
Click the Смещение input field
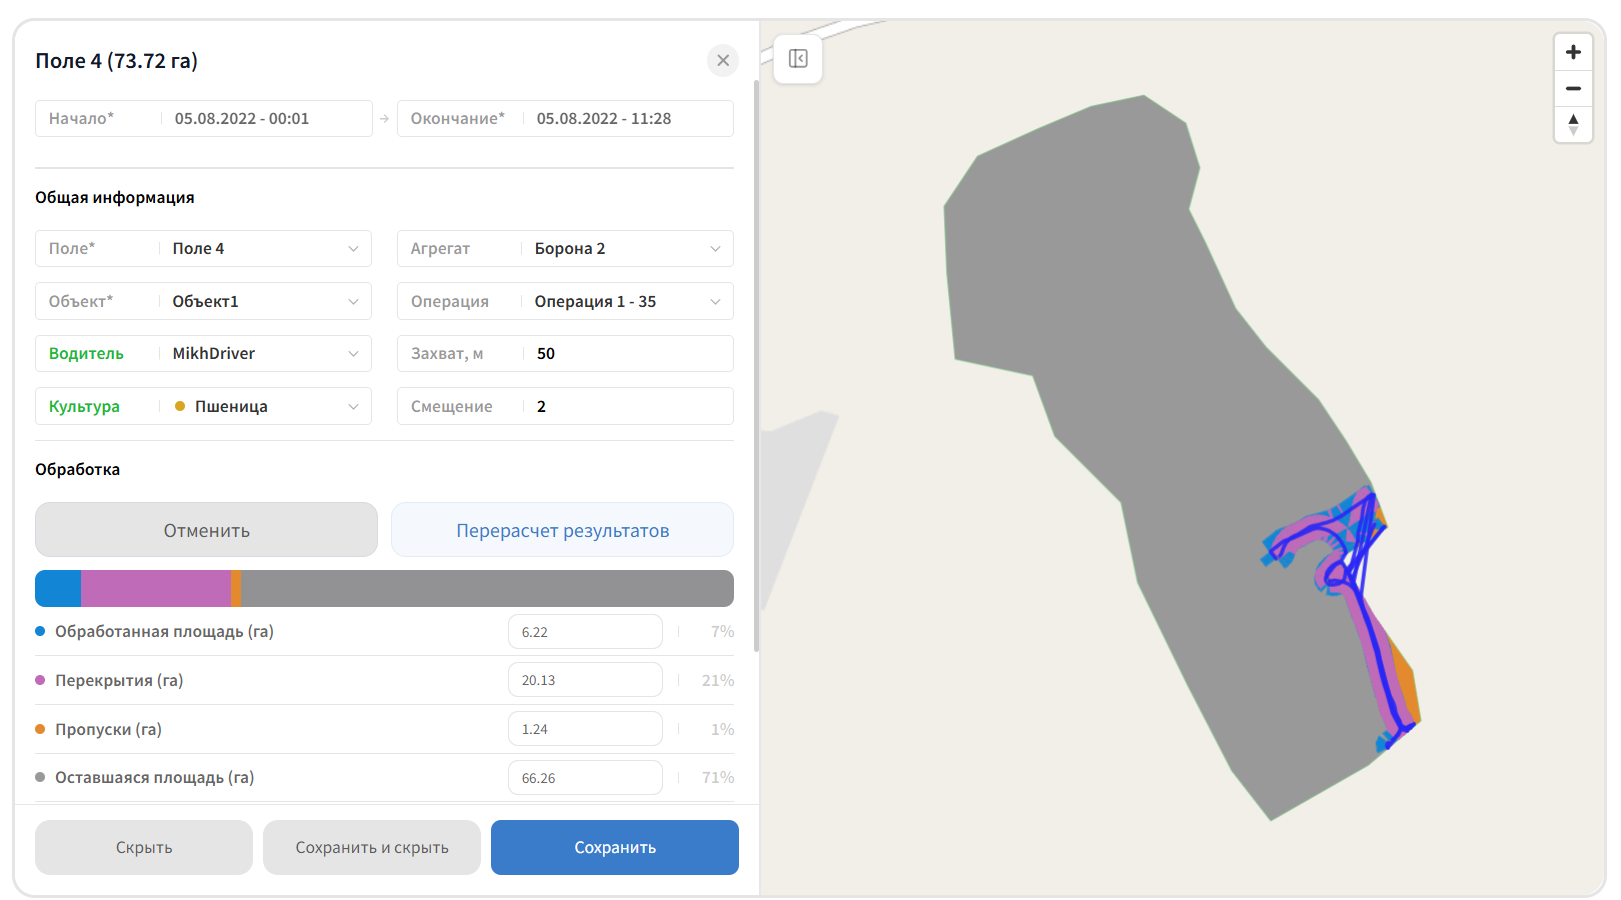(565, 406)
